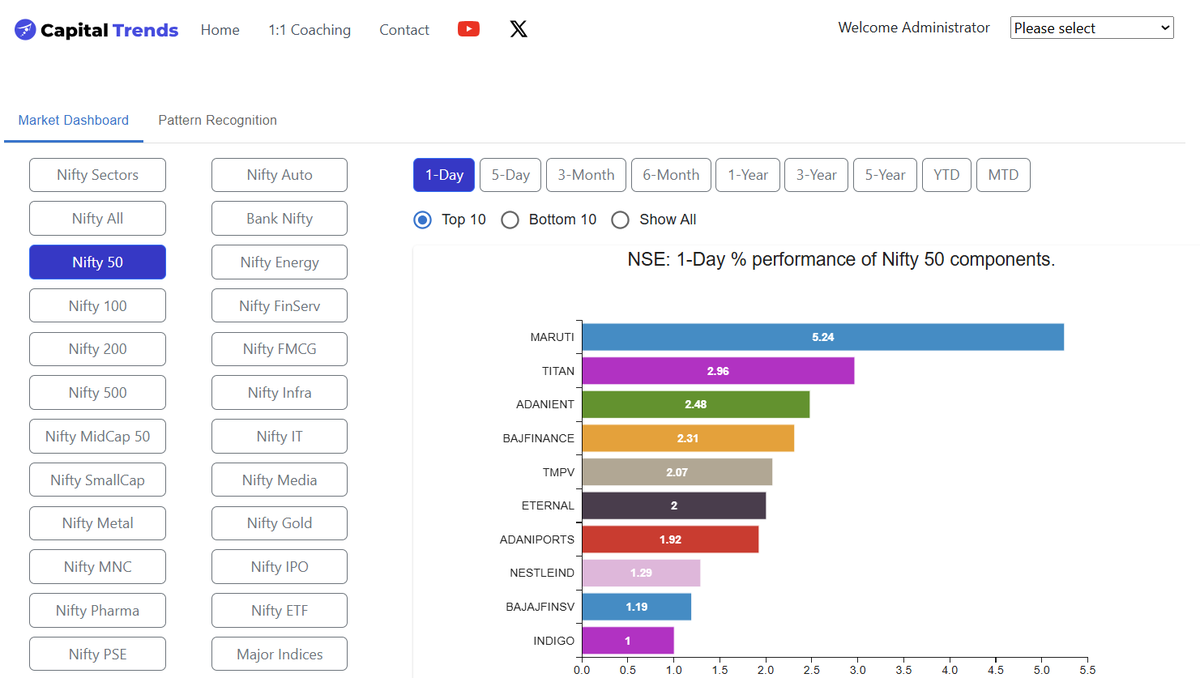This screenshot has height=678, width=1200.
Task: Switch to the Market Dashboard tab
Action: pyautogui.click(x=73, y=120)
